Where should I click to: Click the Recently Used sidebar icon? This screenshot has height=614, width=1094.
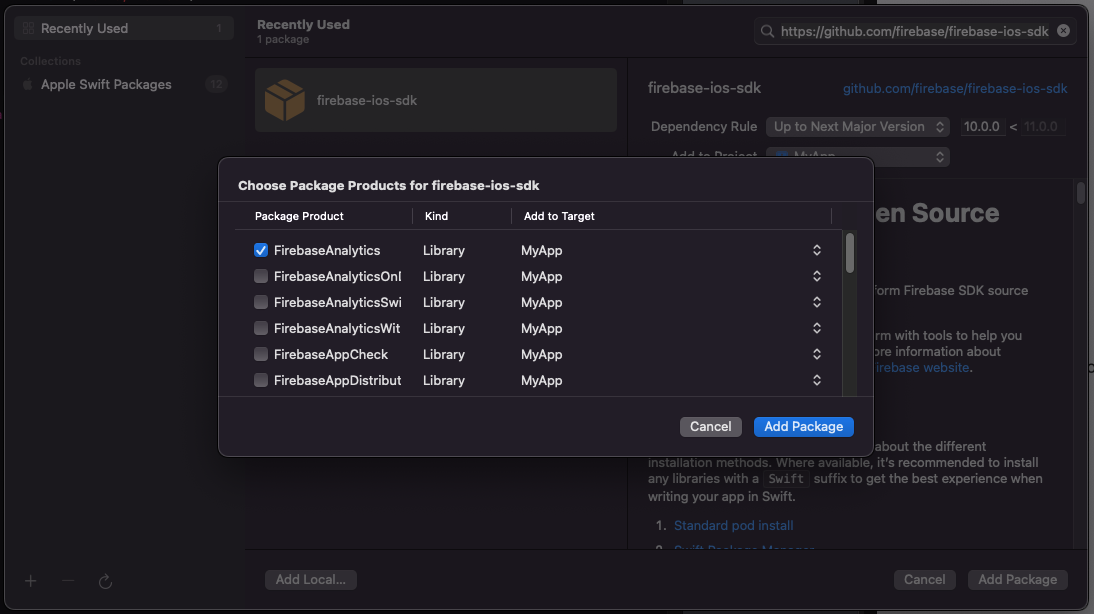(x=28, y=29)
